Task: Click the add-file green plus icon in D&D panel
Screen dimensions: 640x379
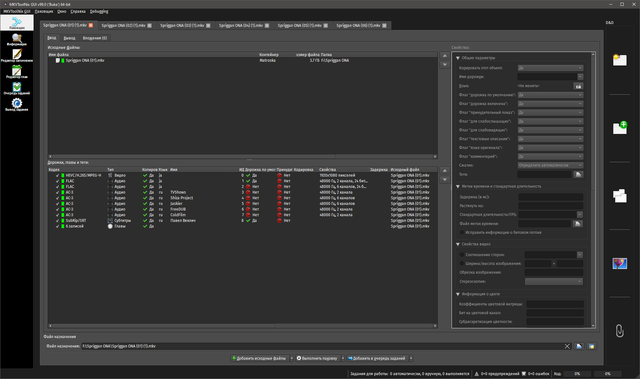Action: tap(620, 128)
